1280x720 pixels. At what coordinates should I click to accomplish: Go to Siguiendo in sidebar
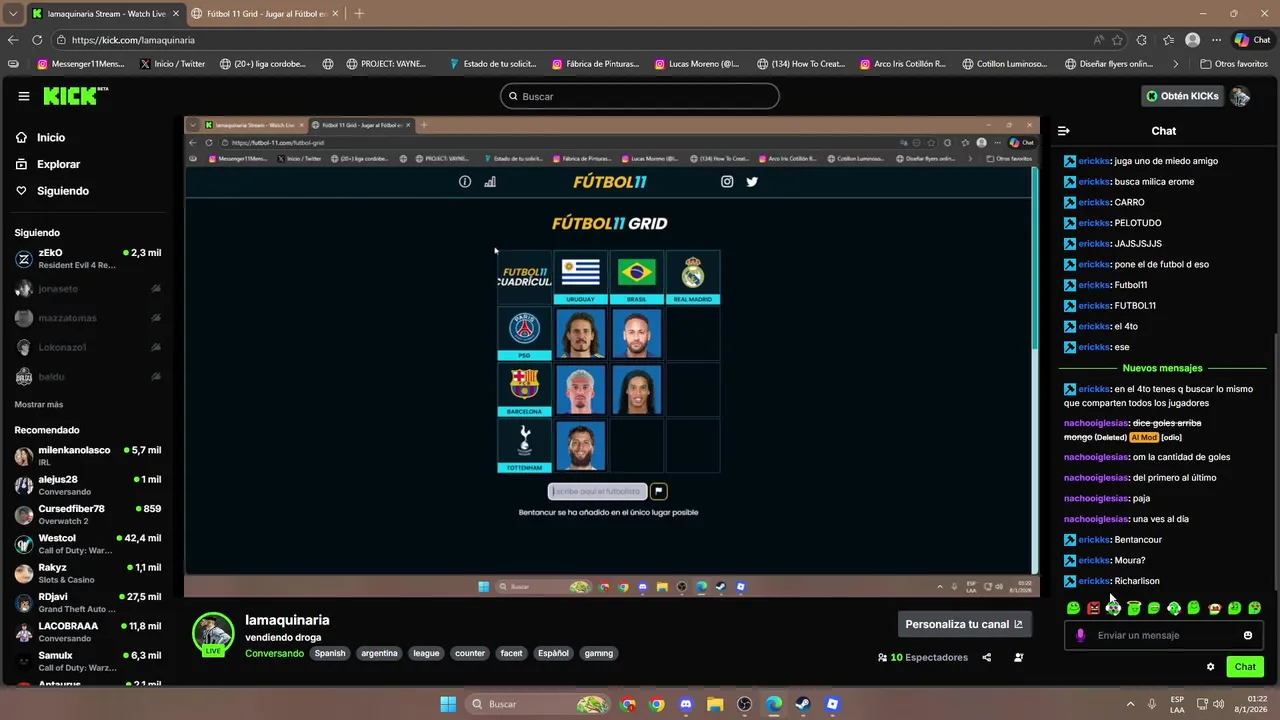(x=52, y=191)
